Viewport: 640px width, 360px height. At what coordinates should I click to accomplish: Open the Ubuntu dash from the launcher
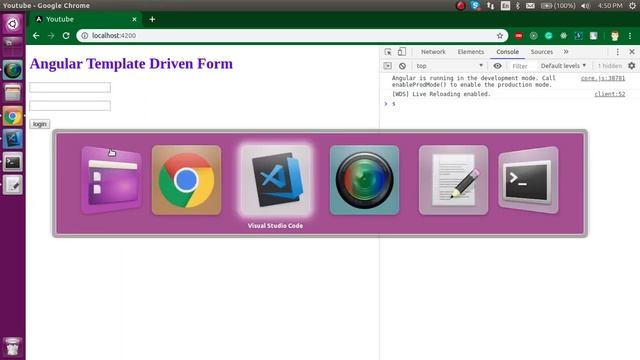click(13, 24)
